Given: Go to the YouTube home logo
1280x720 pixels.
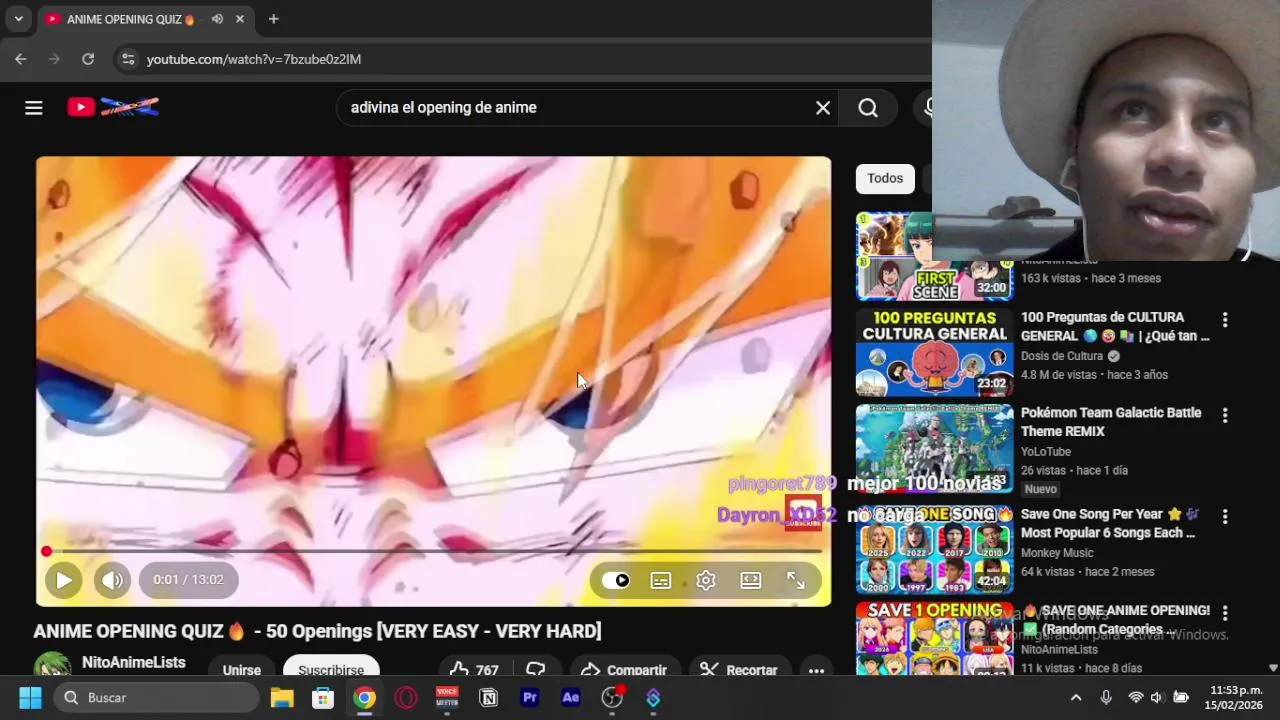Looking at the screenshot, I should pos(113,107).
